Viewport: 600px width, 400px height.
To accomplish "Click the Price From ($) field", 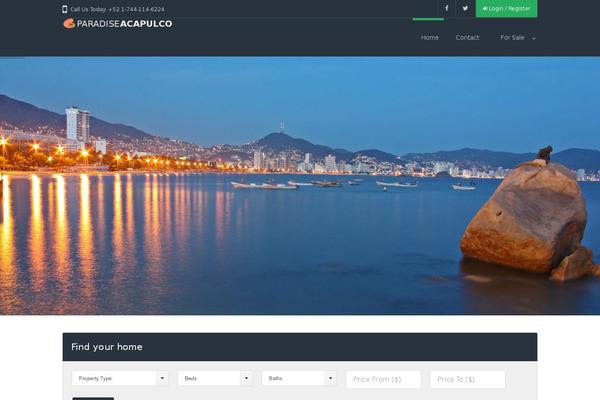I will click(x=383, y=379).
